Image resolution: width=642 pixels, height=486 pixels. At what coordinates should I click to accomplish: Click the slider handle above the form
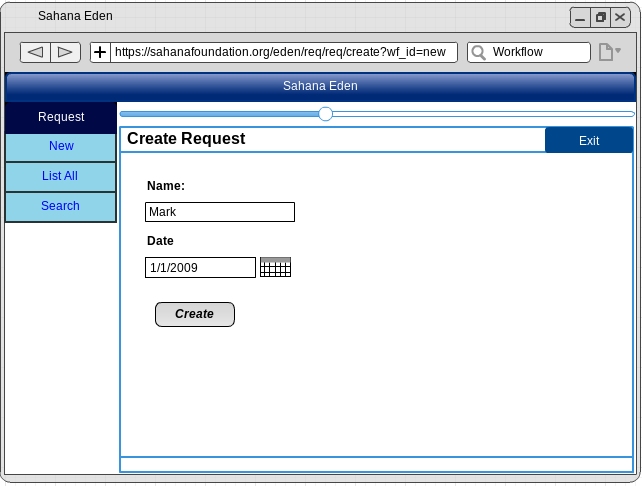tap(325, 114)
